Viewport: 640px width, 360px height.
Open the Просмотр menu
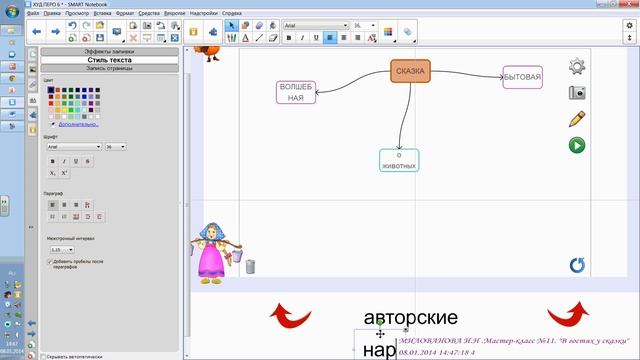pyautogui.click(x=77, y=13)
